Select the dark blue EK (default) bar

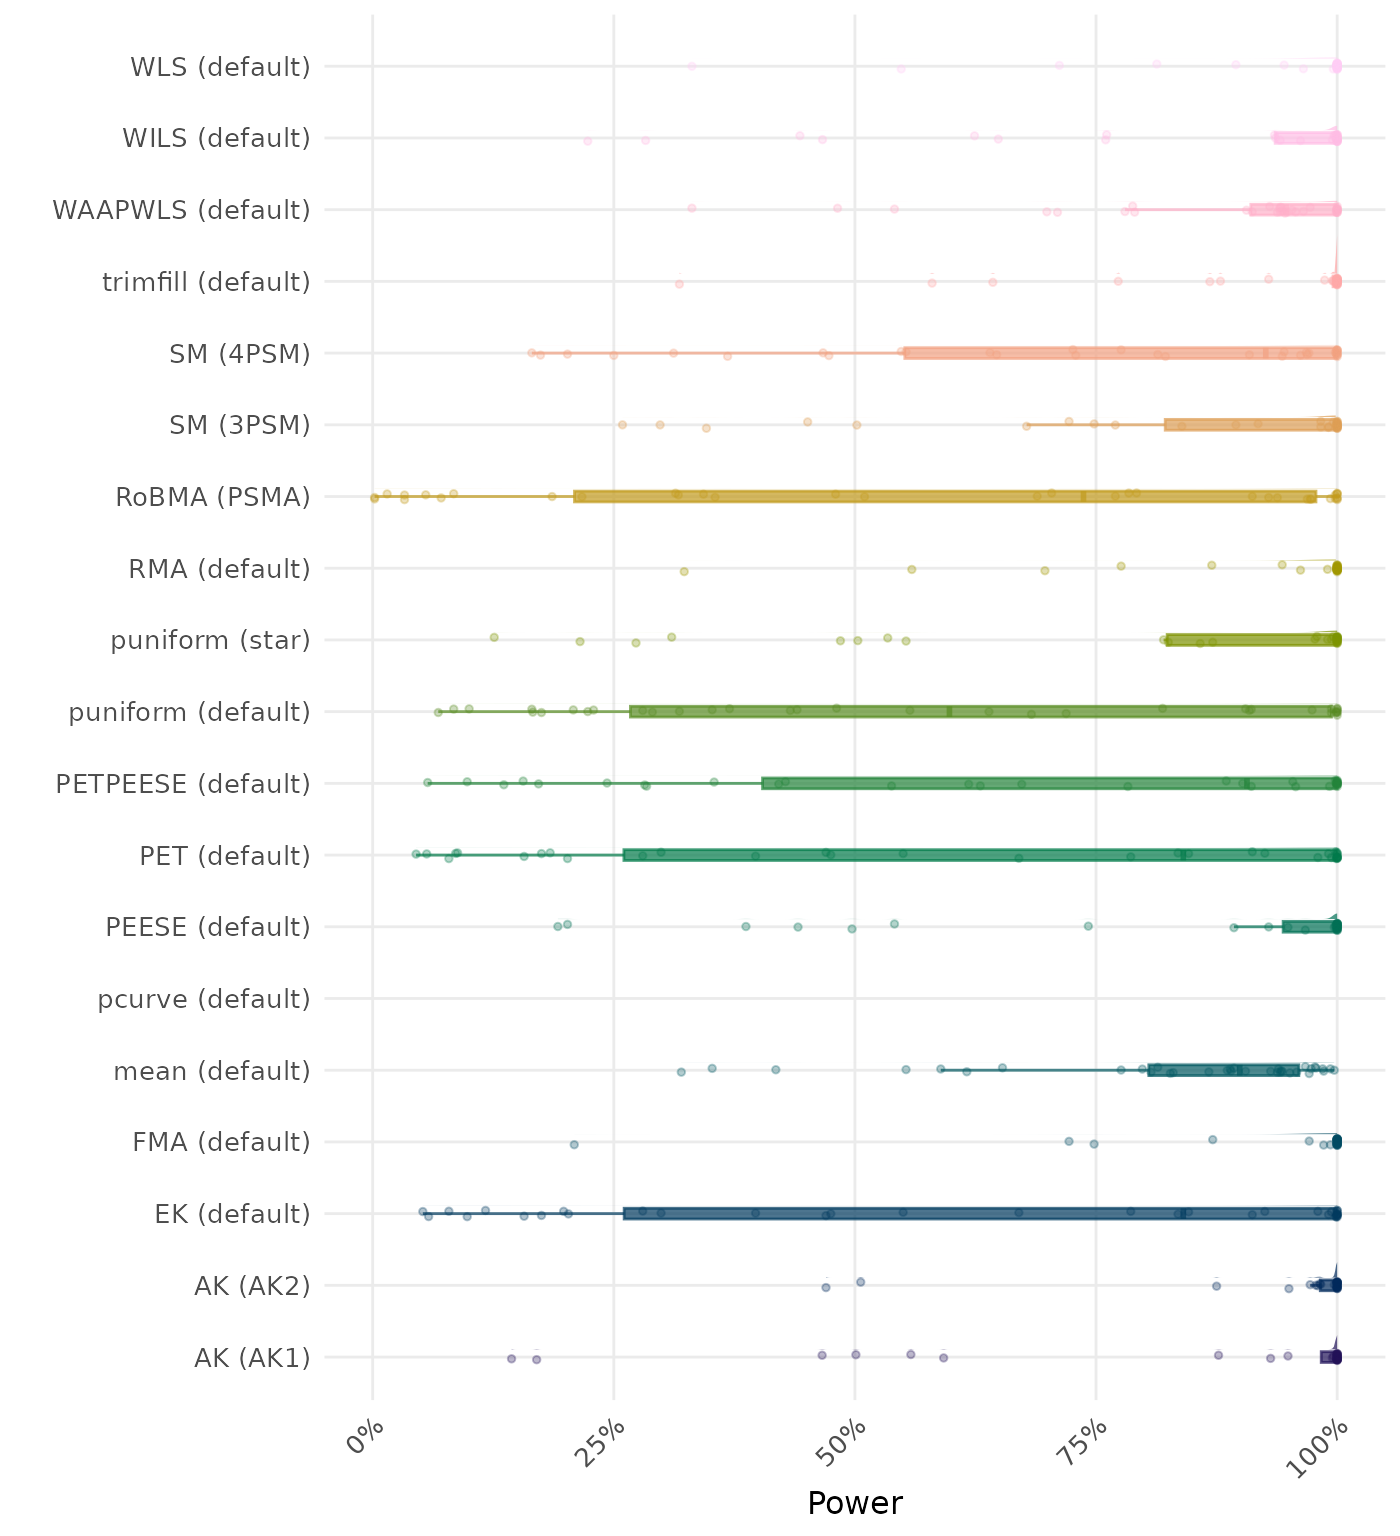click(x=980, y=1214)
